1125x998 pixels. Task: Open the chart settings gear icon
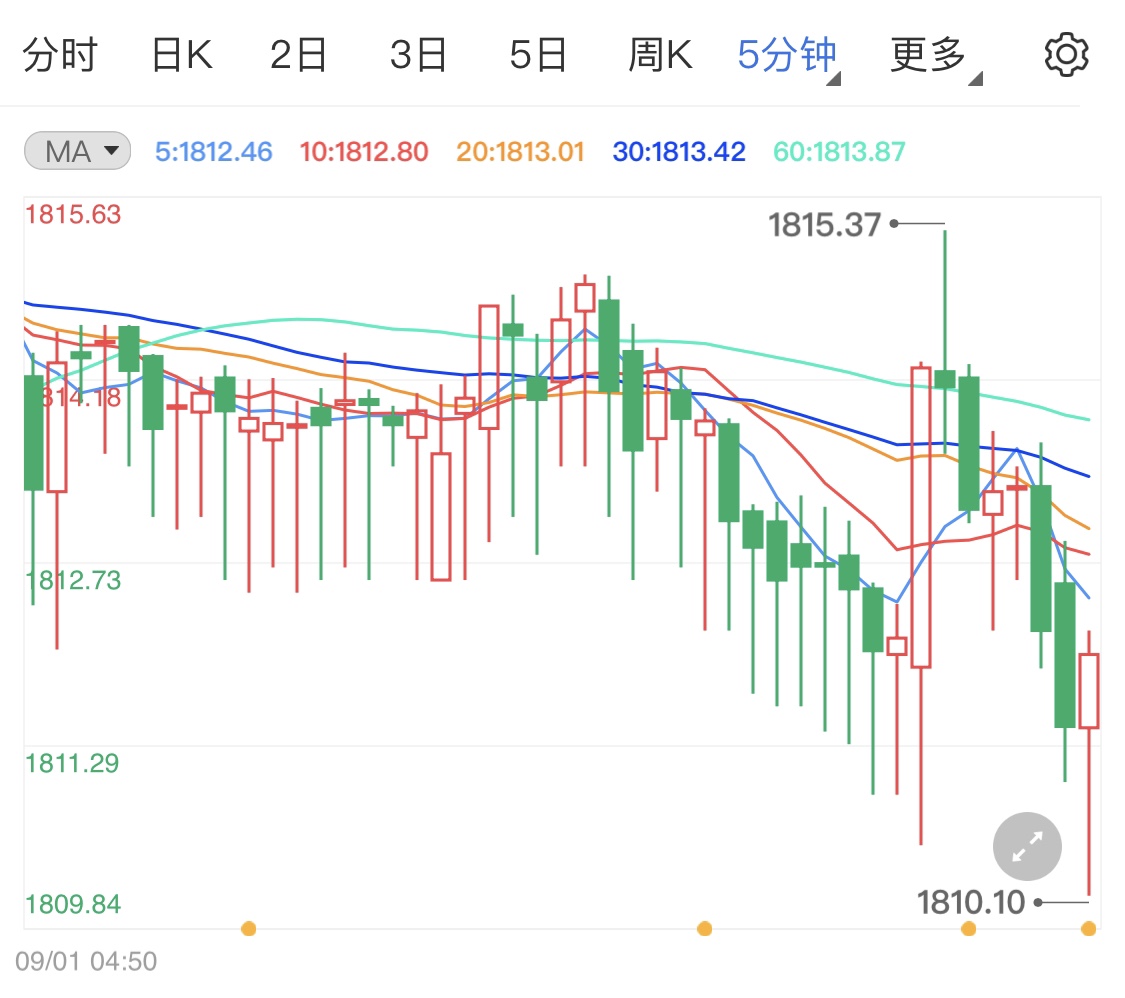coord(1066,55)
